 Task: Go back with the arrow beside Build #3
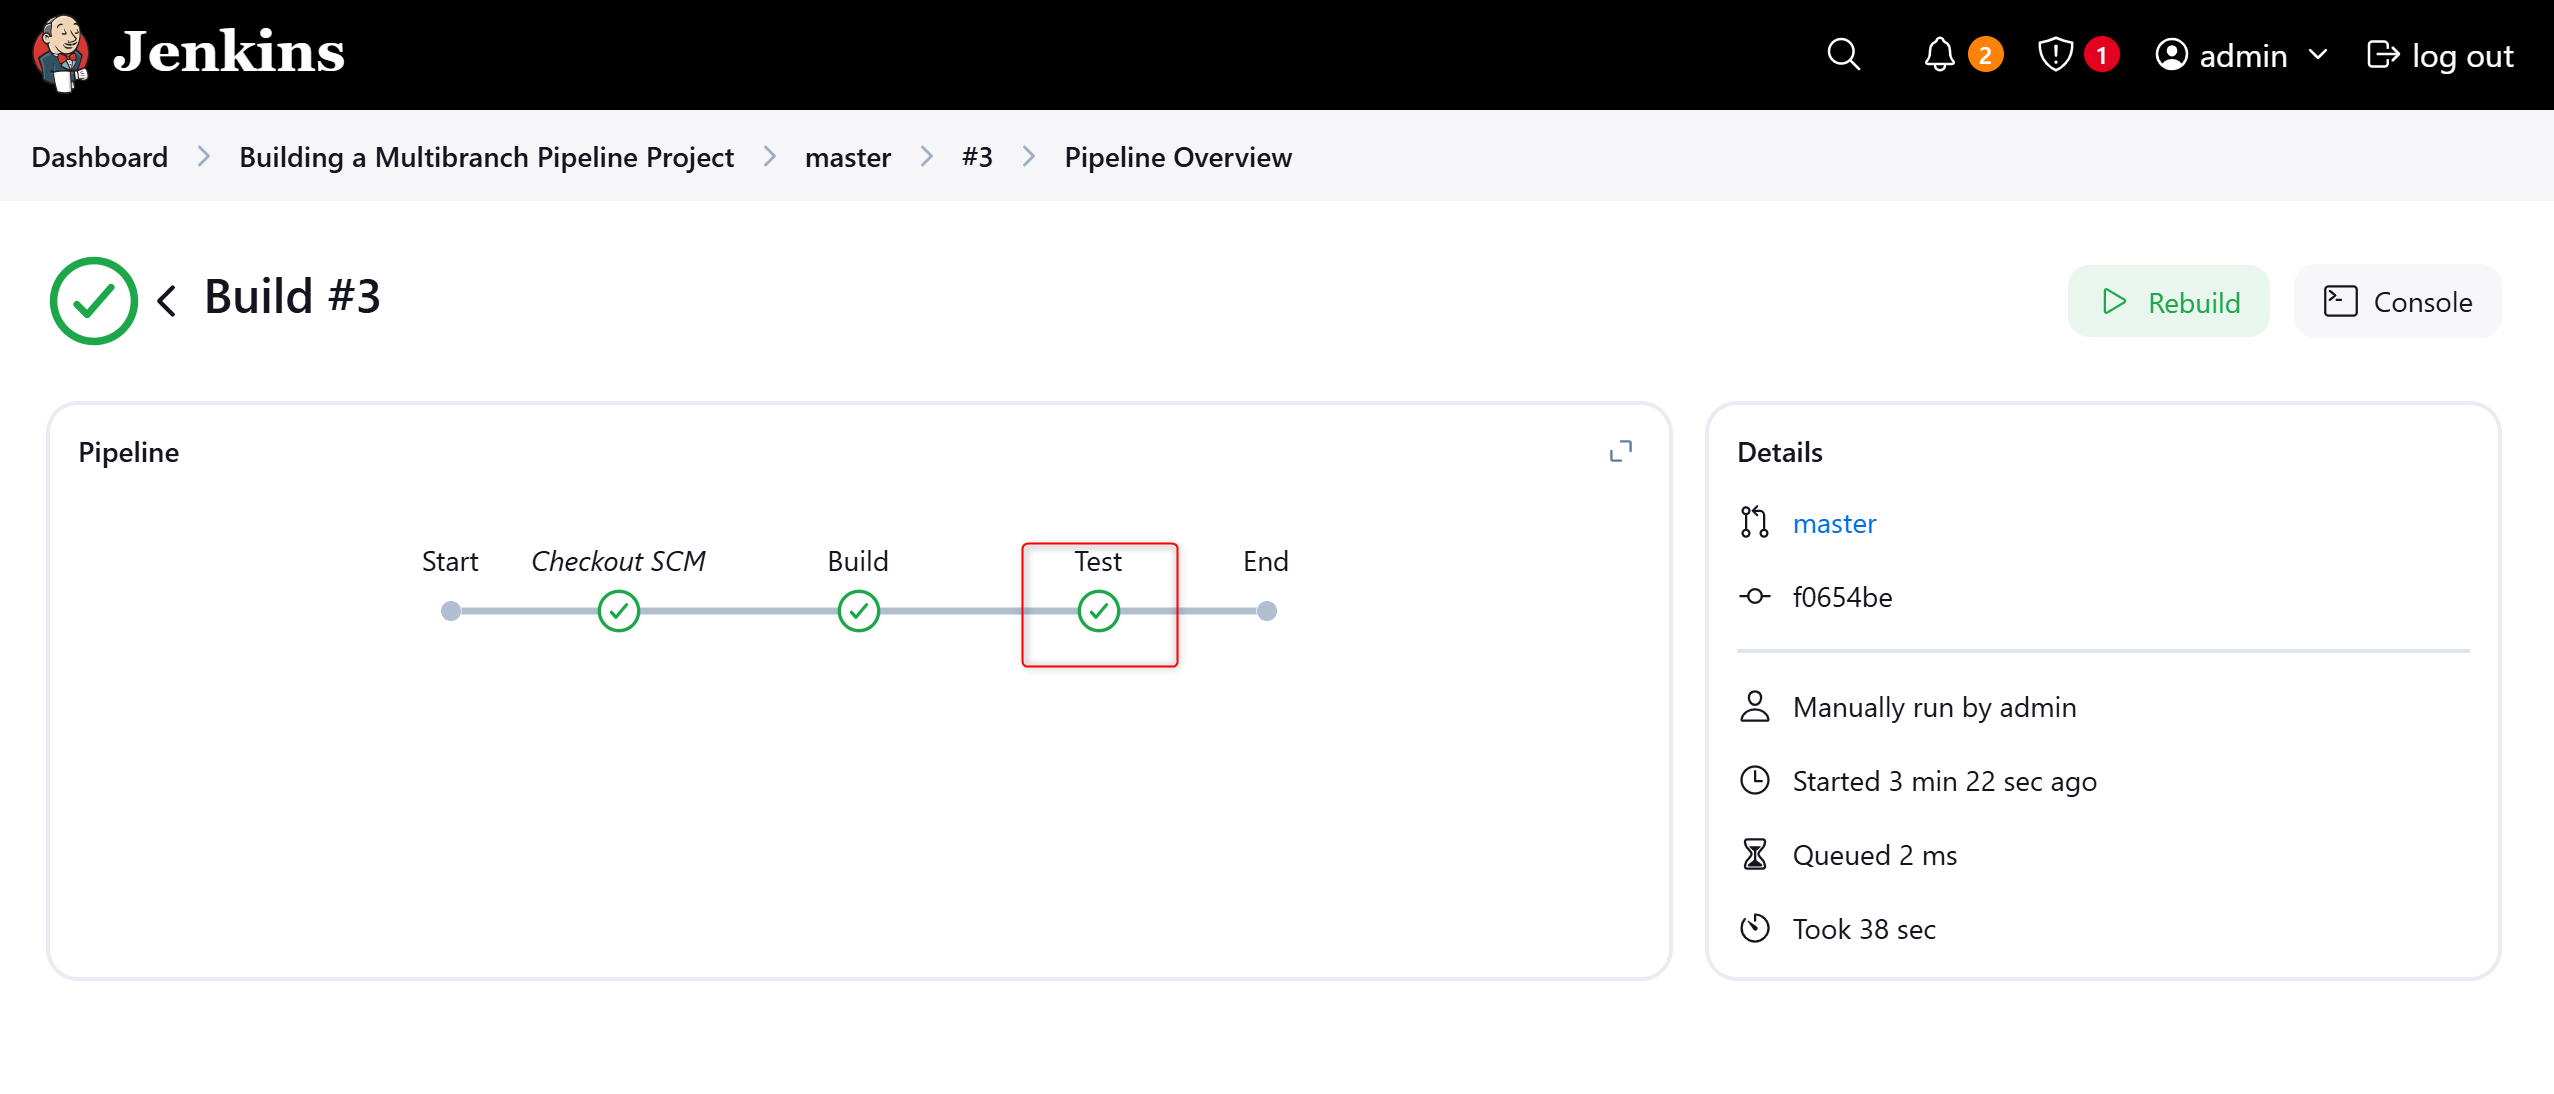167,300
